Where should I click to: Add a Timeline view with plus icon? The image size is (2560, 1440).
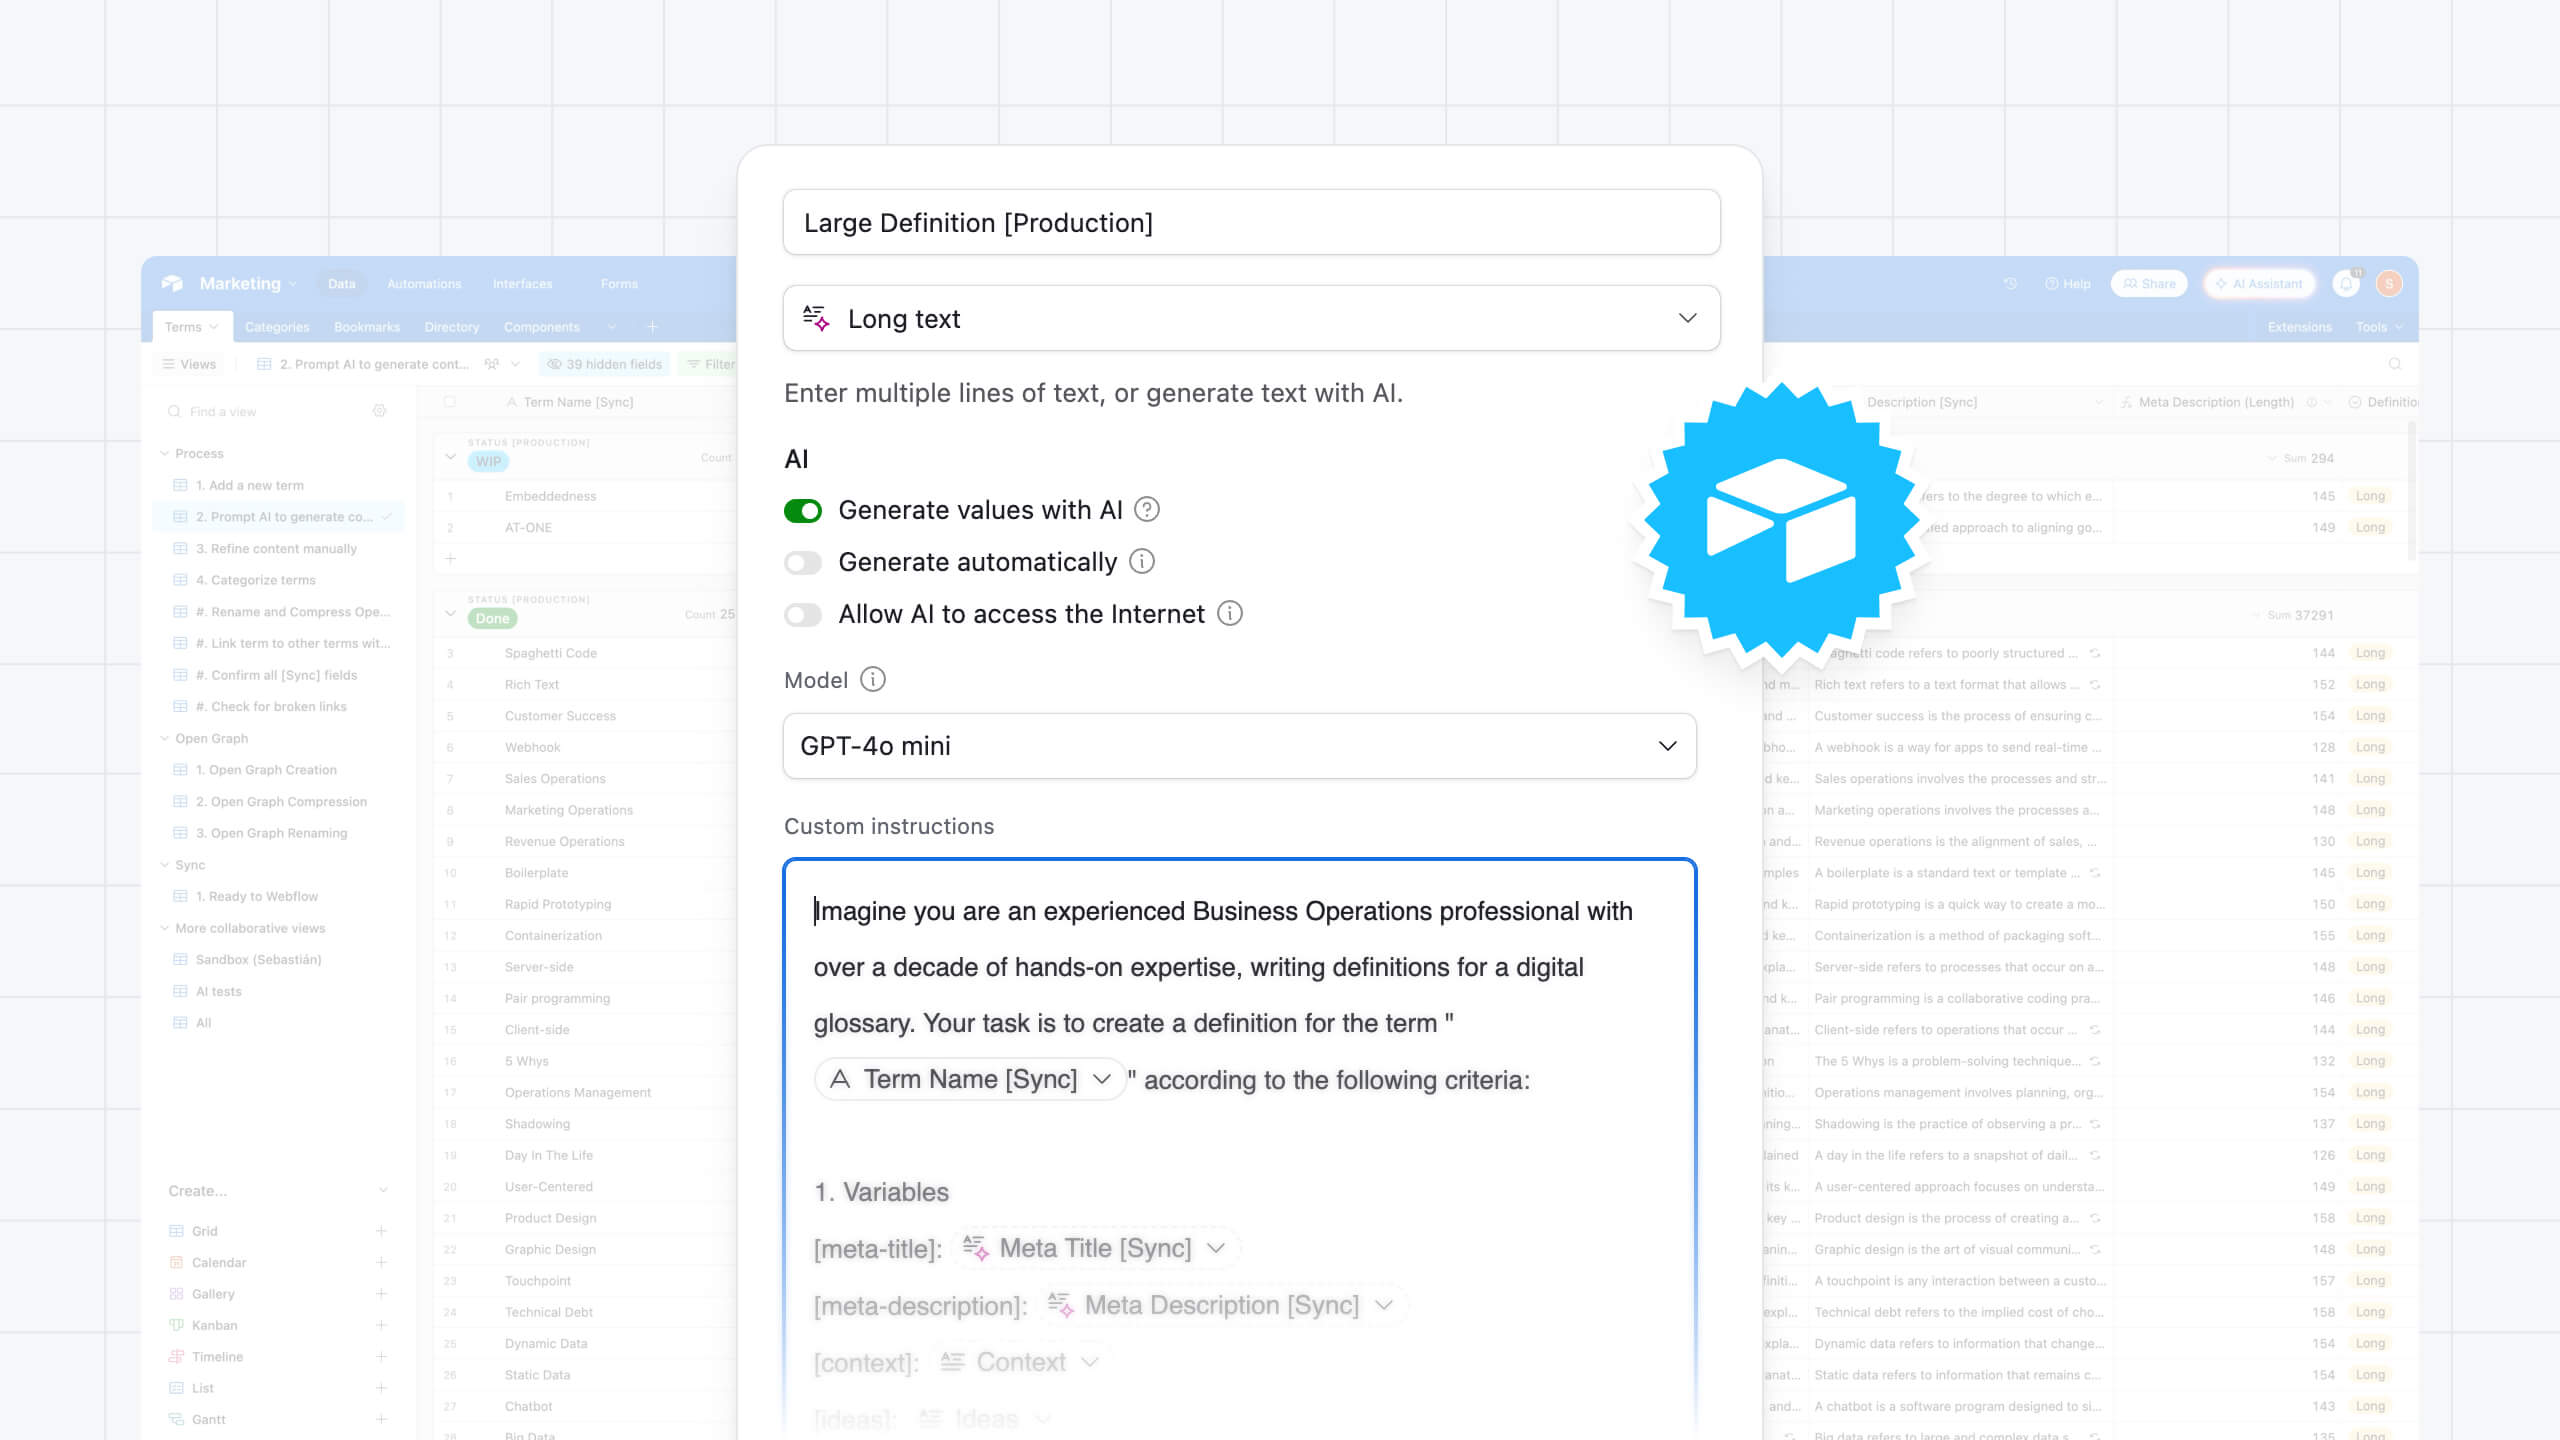coord(381,1356)
